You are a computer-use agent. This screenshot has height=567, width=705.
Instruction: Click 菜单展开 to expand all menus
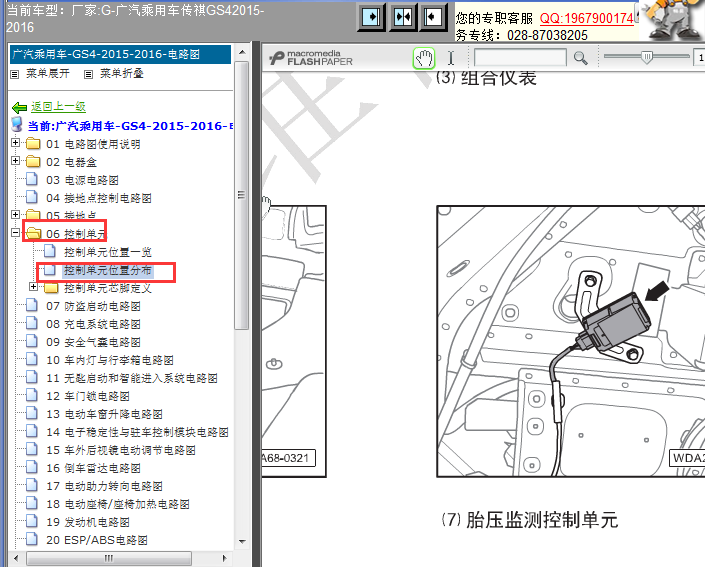coord(48,73)
